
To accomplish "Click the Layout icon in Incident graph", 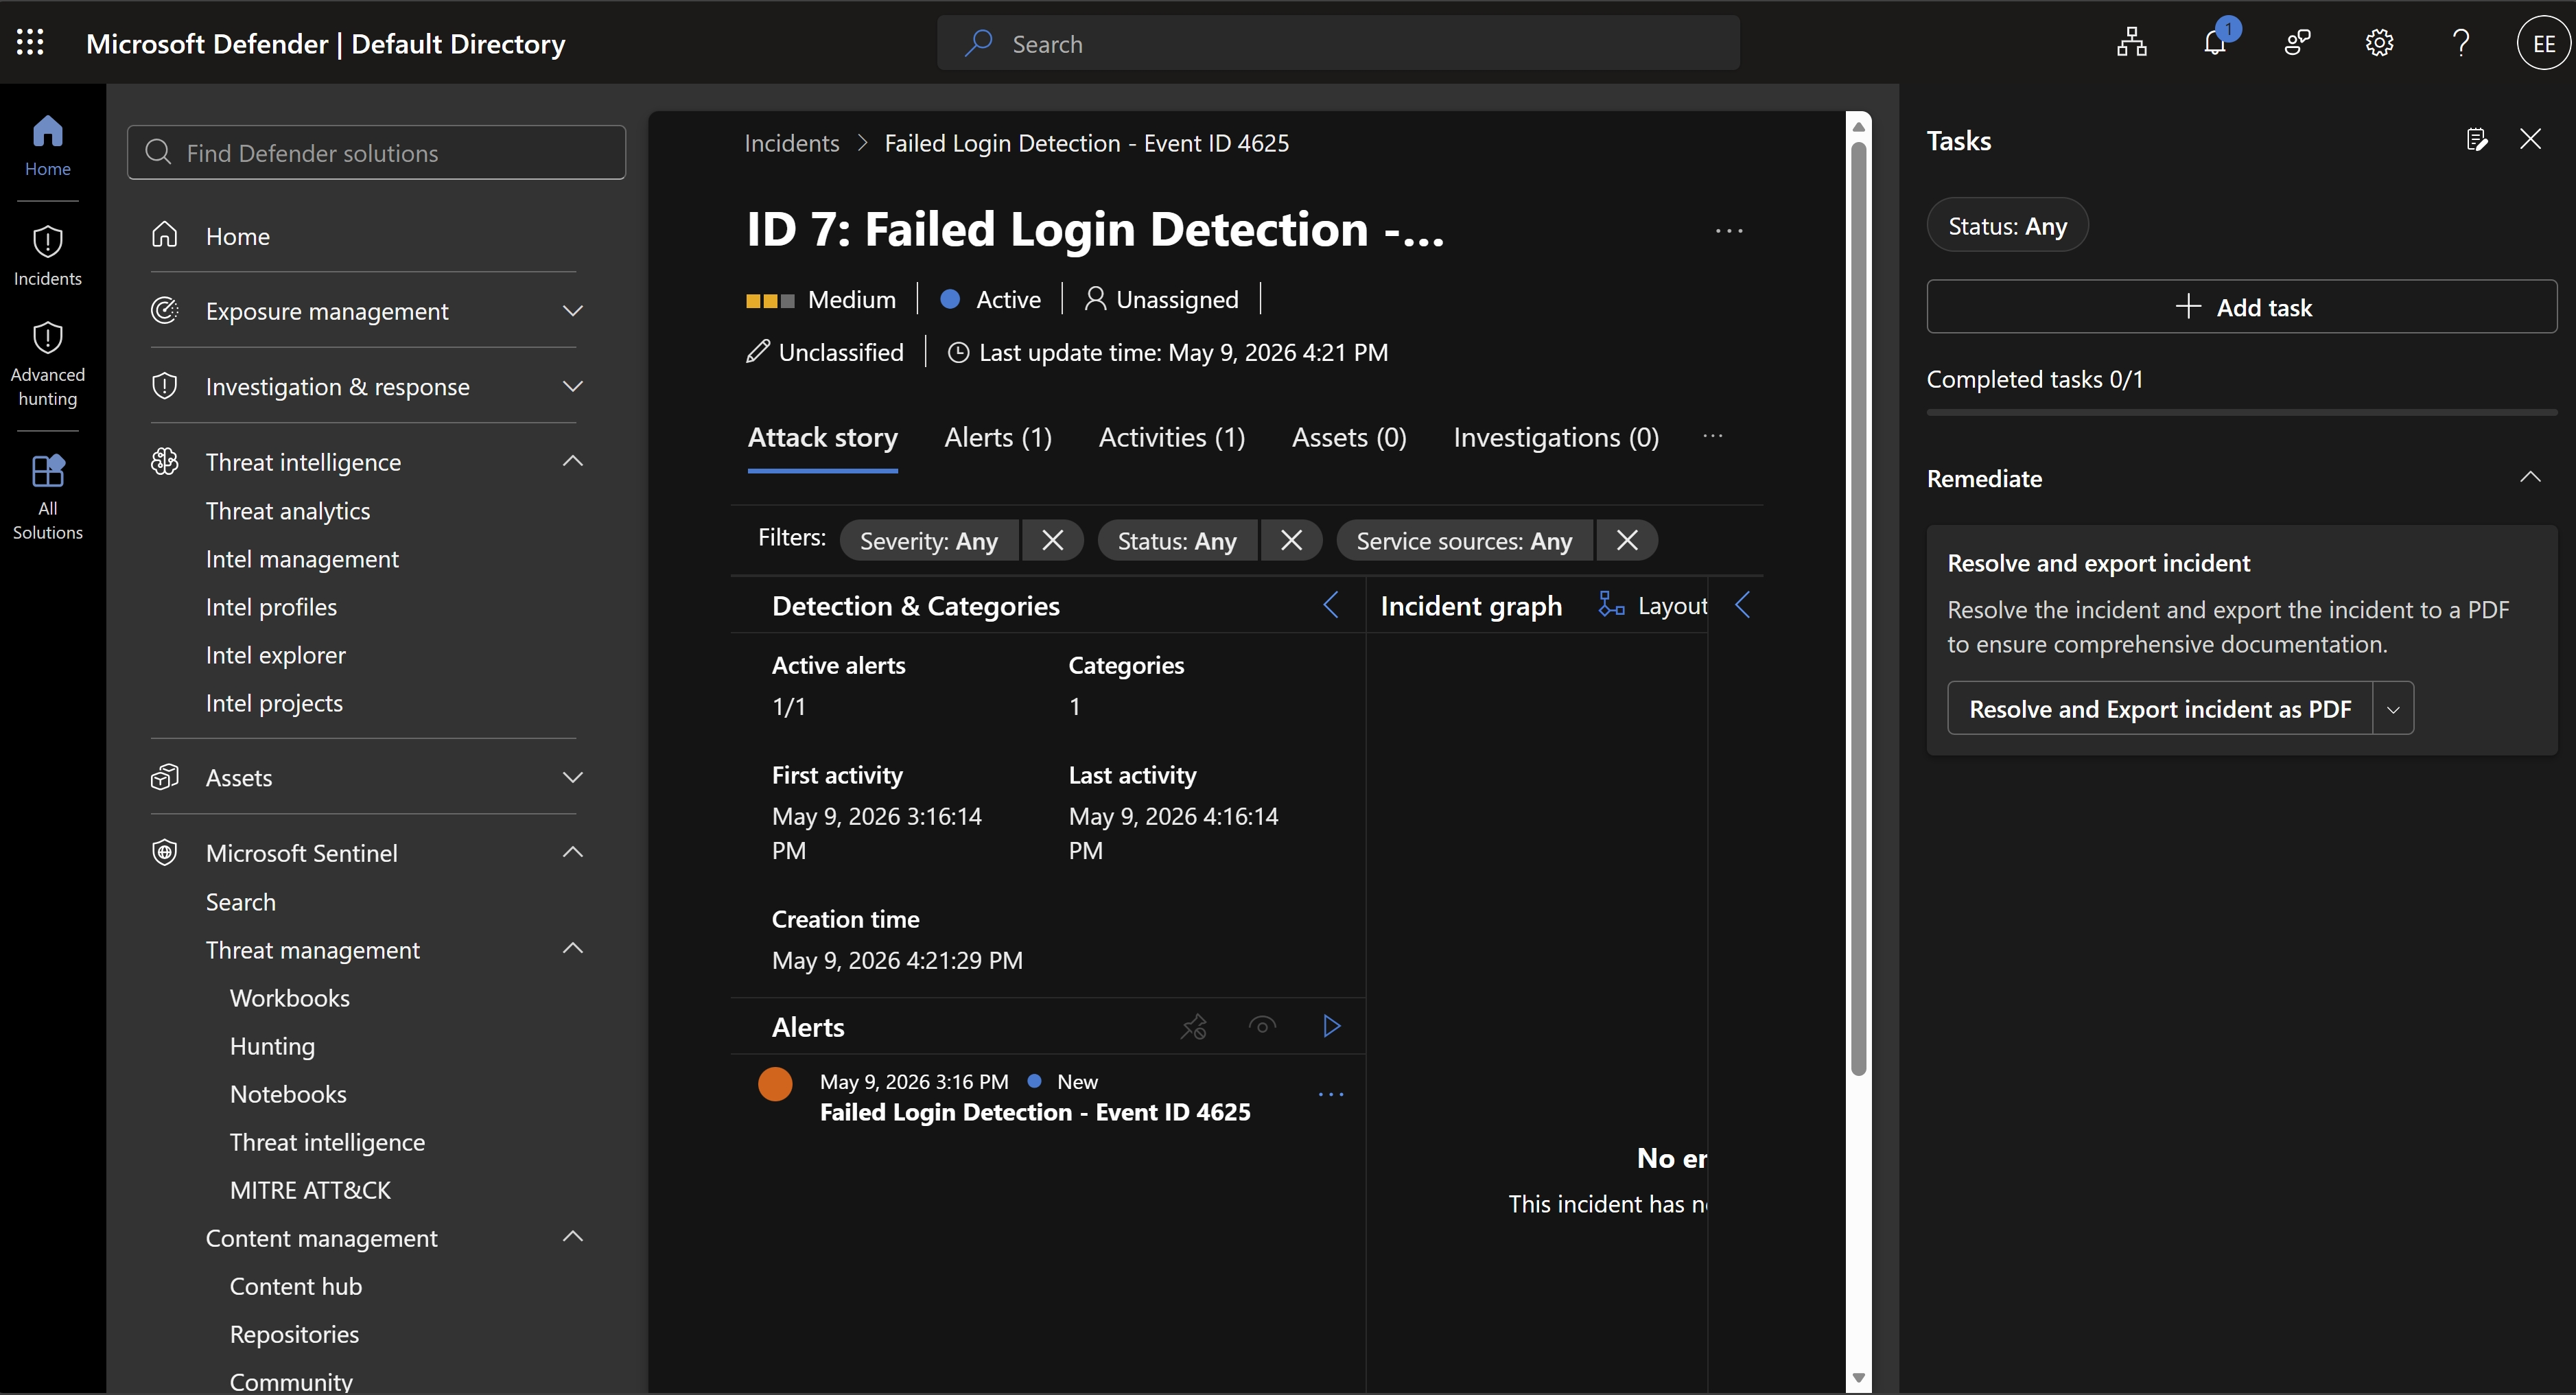I will [1611, 604].
